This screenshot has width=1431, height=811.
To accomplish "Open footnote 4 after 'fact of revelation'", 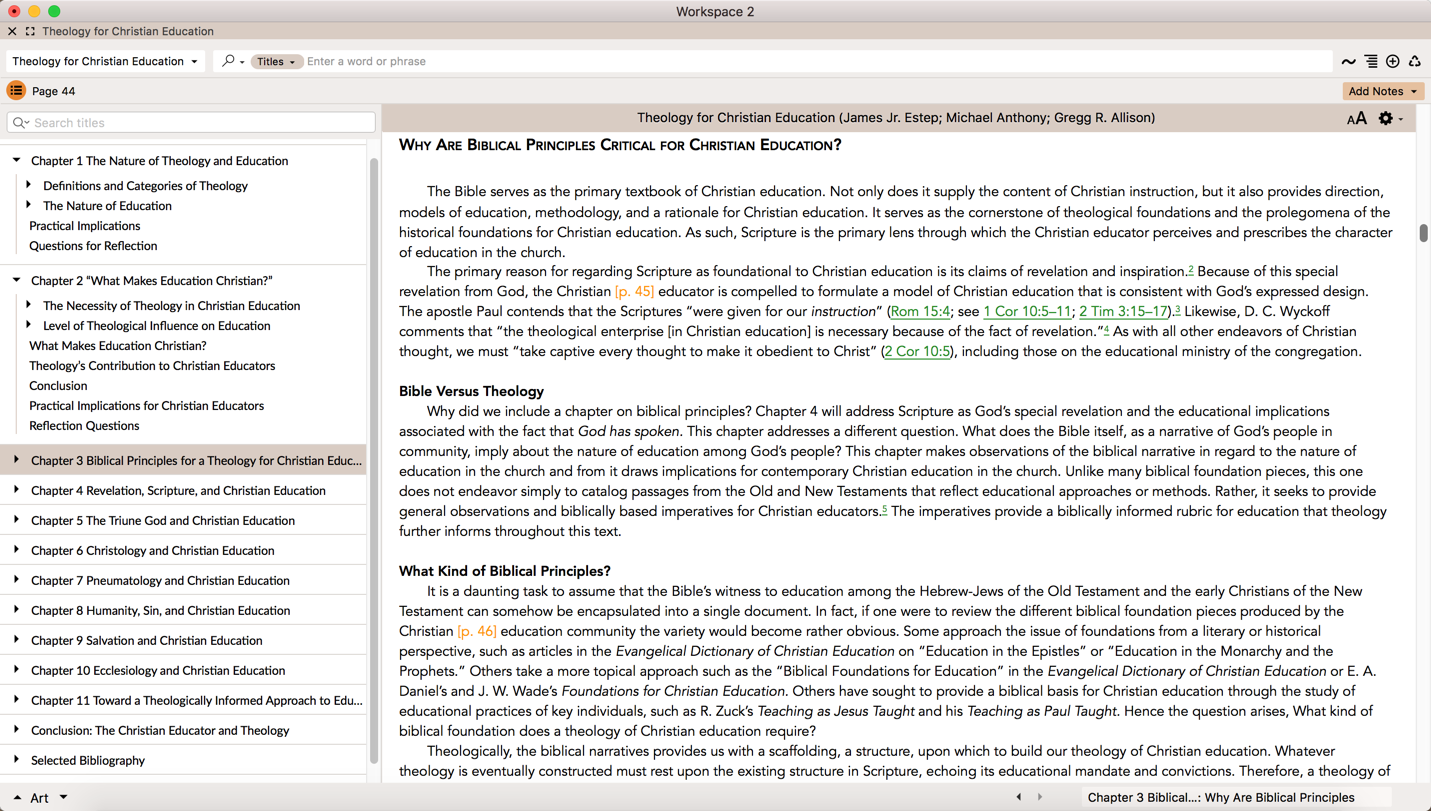I will pyautogui.click(x=1106, y=329).
